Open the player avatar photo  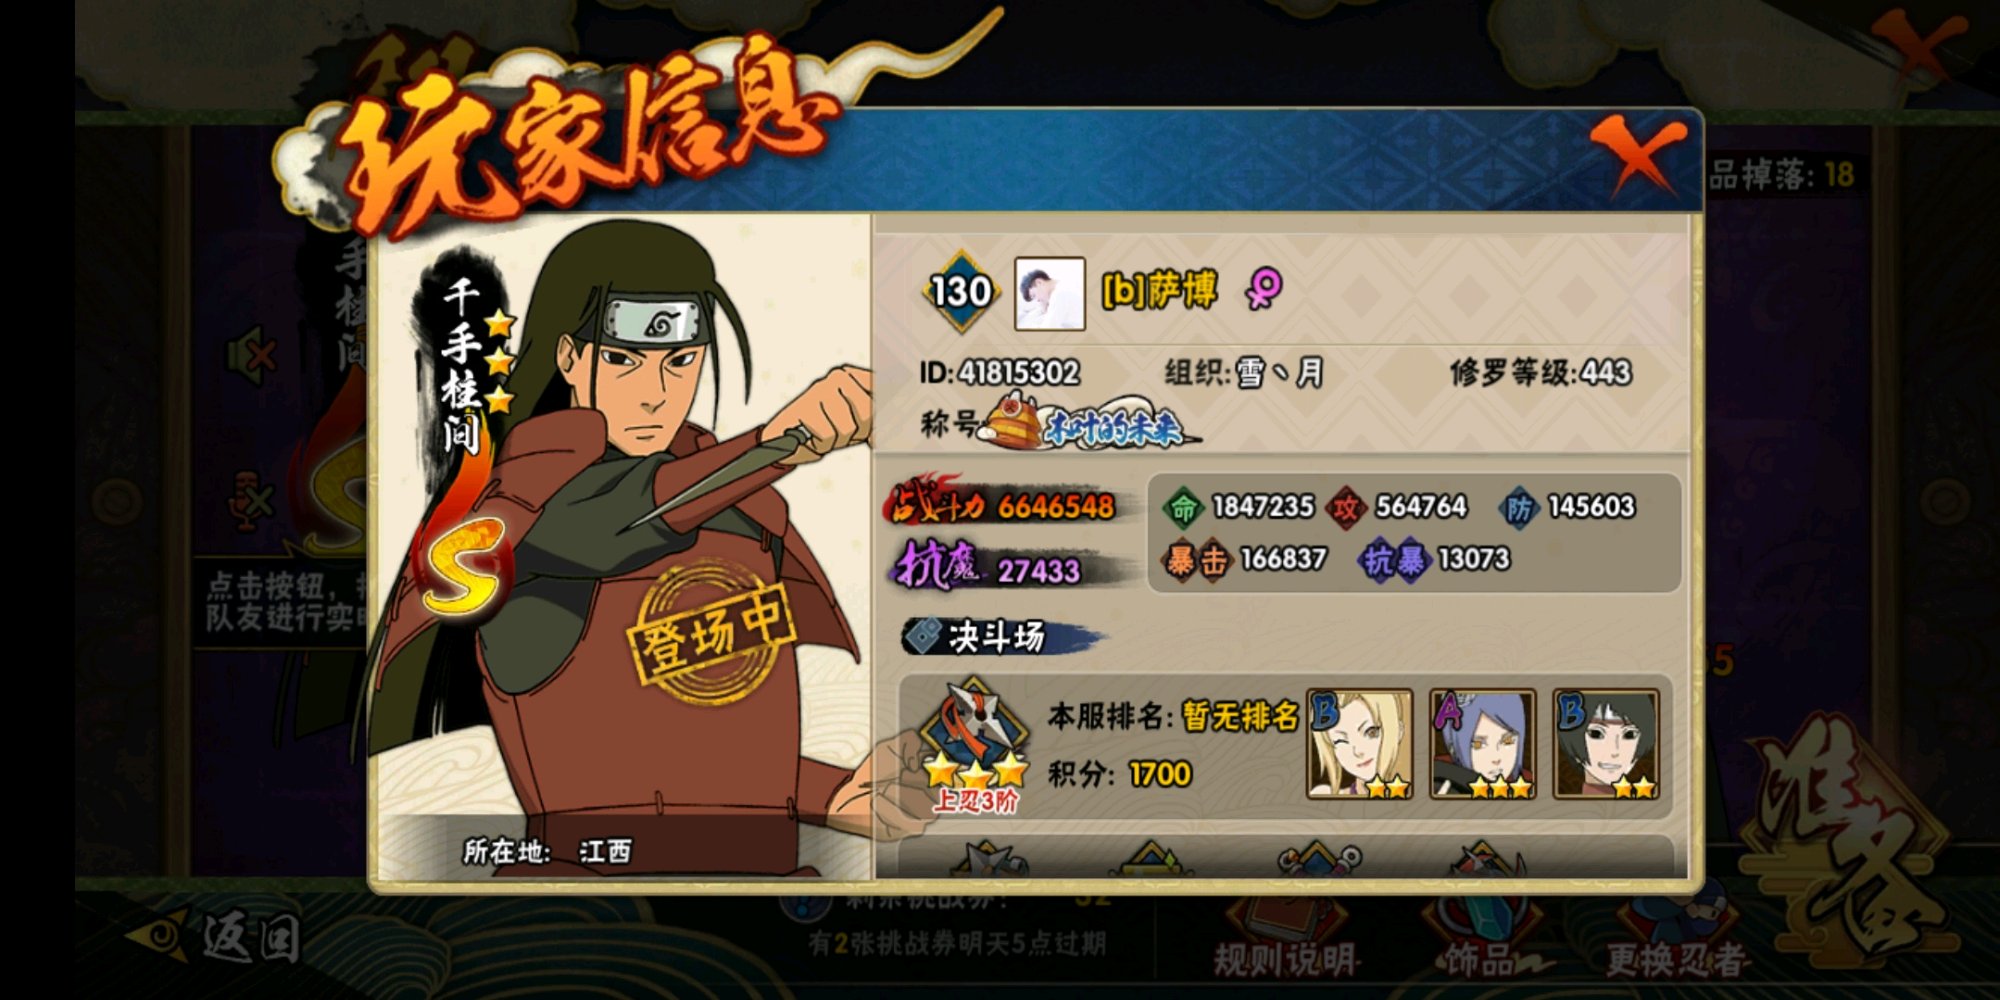(x=1049, y=294)
